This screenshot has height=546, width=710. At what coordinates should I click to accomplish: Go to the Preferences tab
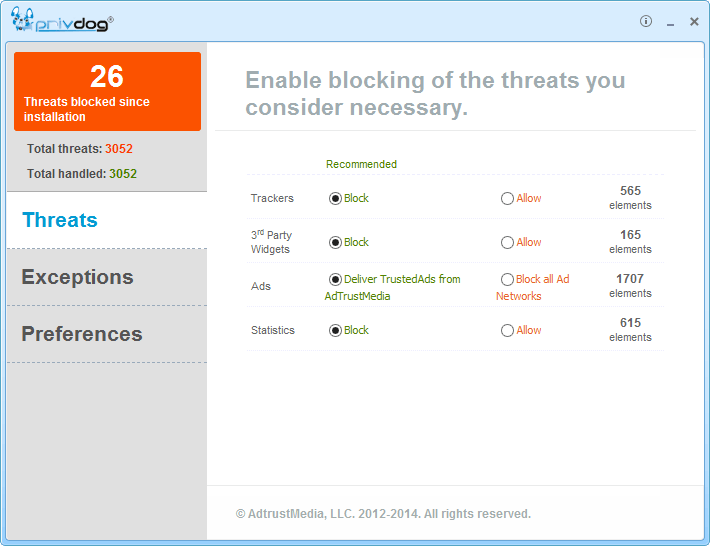click(82, 334)
